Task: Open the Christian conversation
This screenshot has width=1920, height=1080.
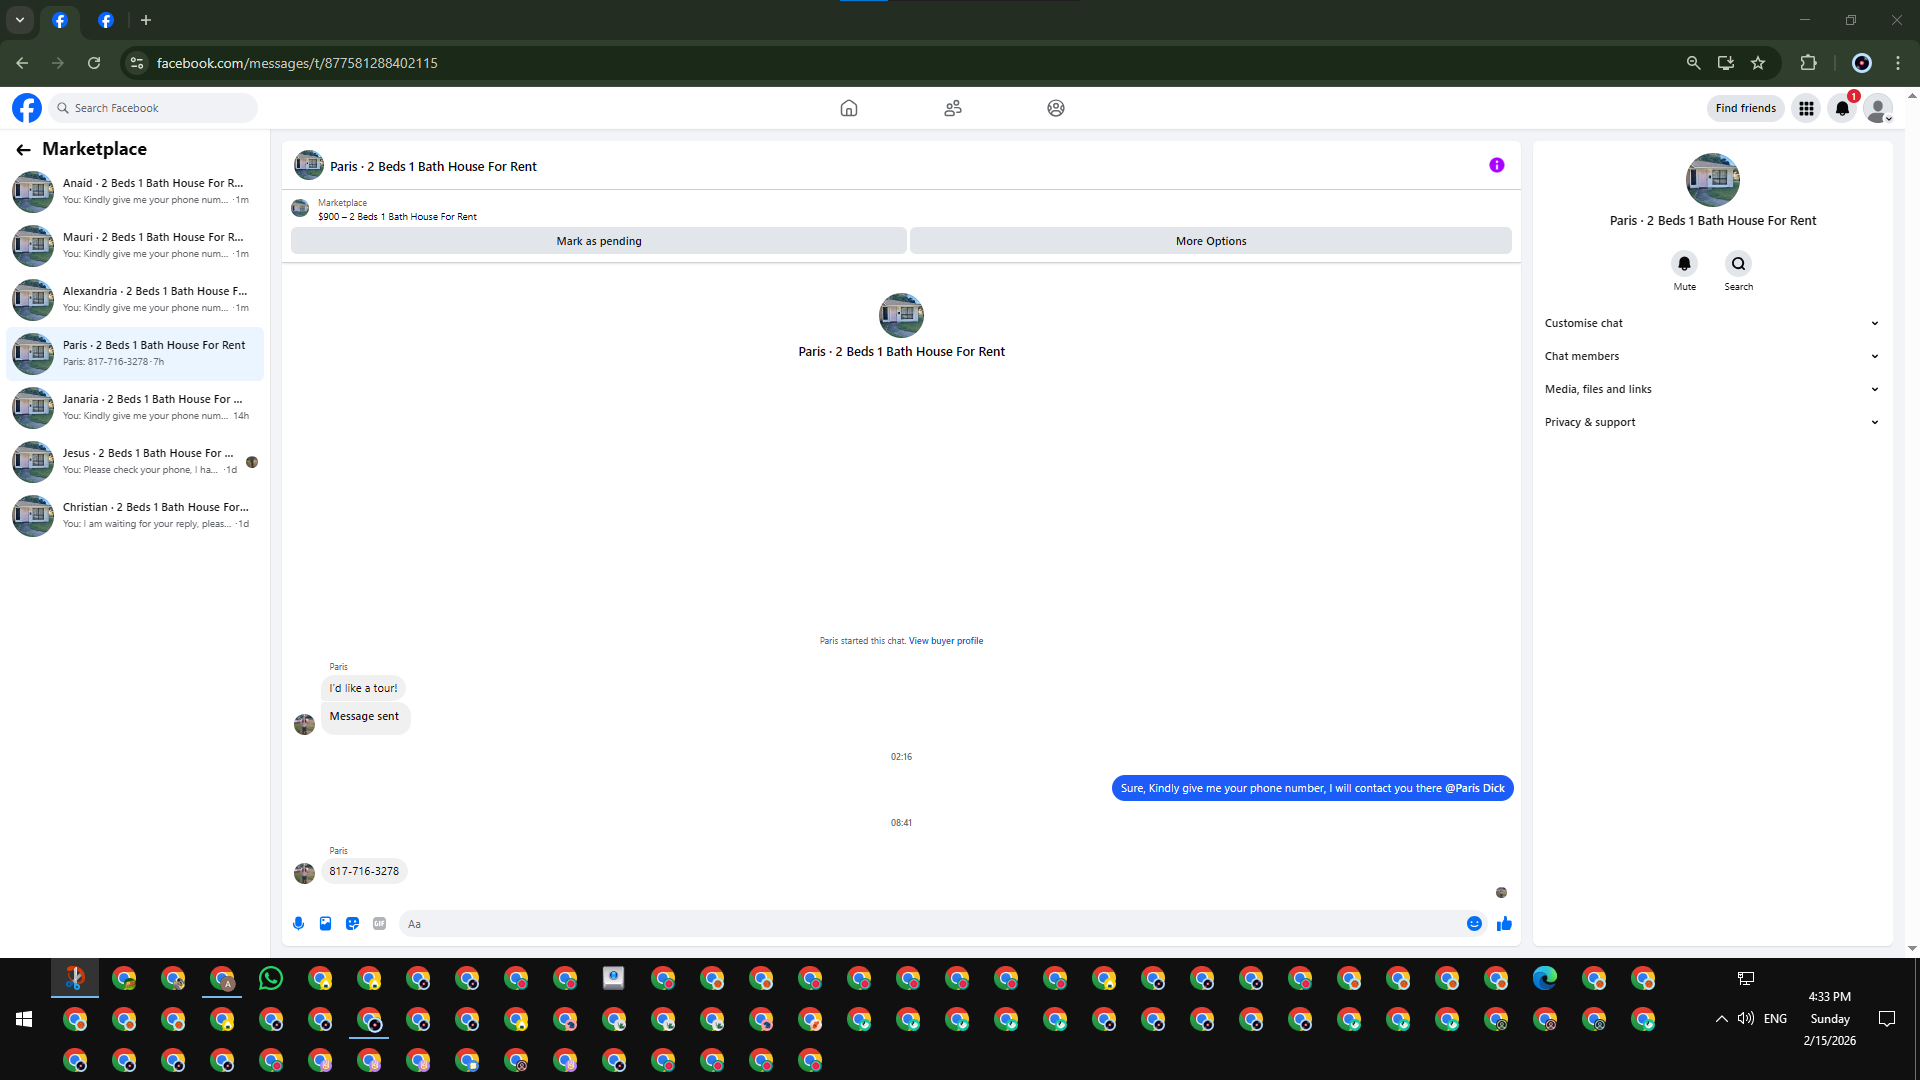Action: coord(135,515)
